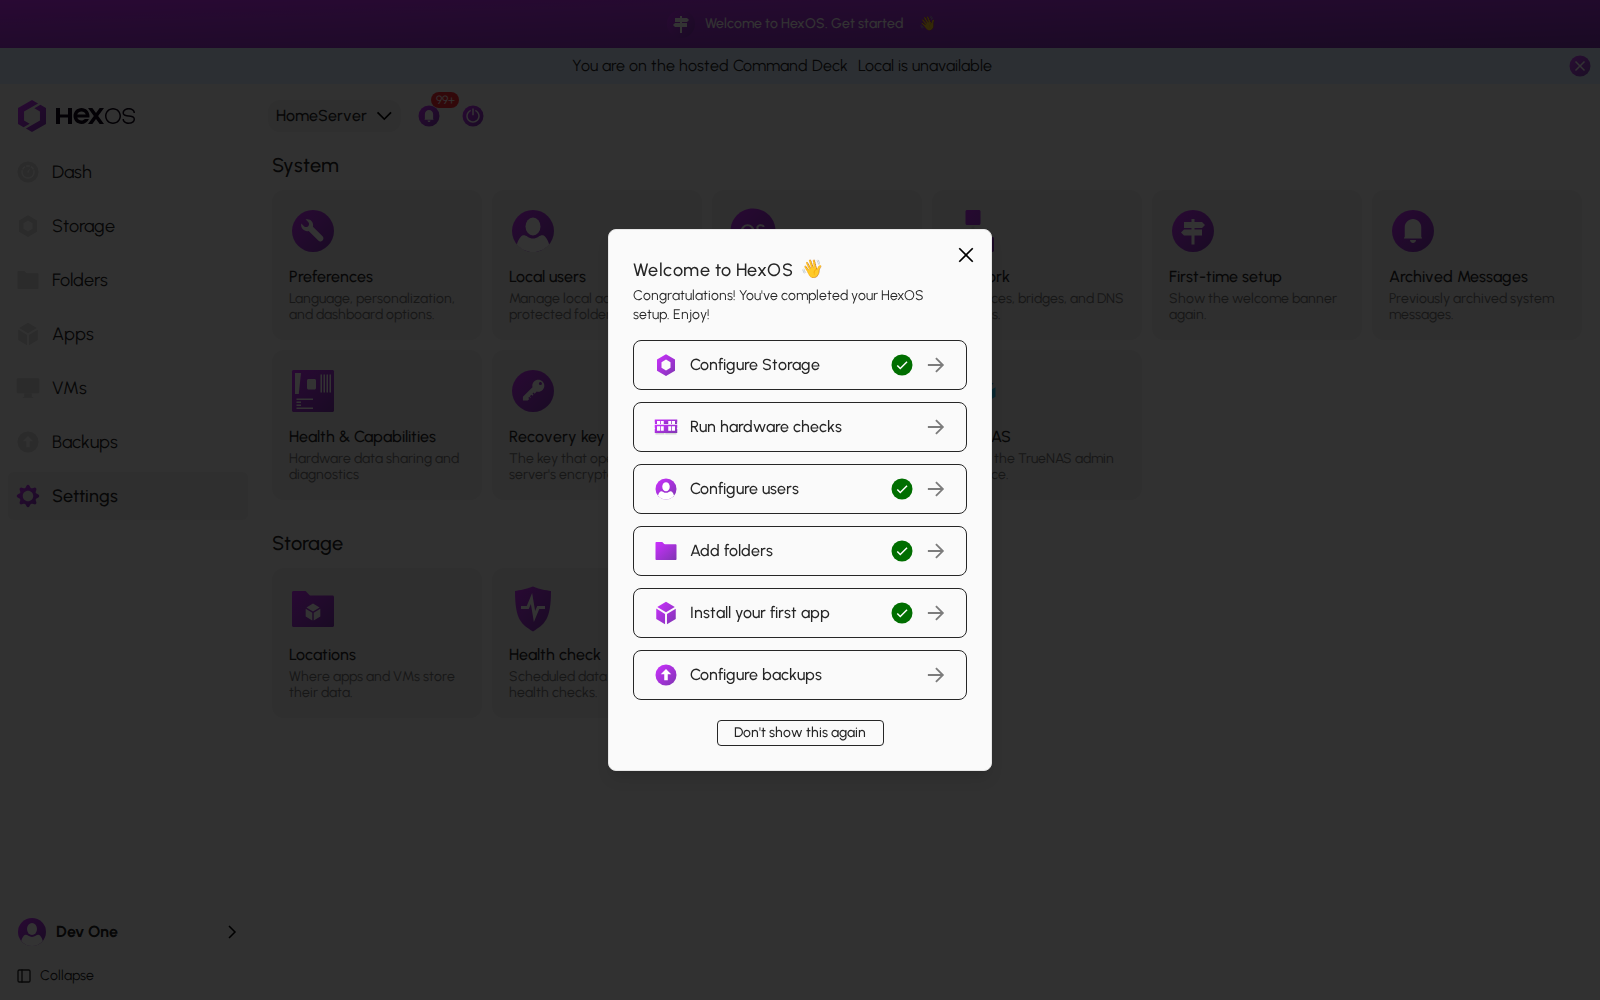Click the Configure Storage hexagon icon
Screen dimensions: 1600x1000
click(x=666, y=365)
